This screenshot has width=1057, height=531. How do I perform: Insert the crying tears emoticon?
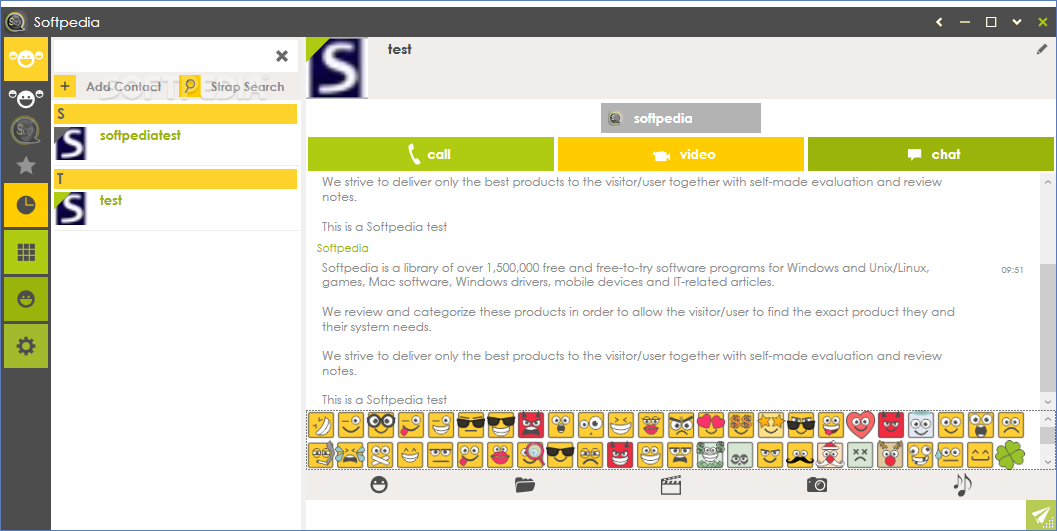click(x=351, y=455)
